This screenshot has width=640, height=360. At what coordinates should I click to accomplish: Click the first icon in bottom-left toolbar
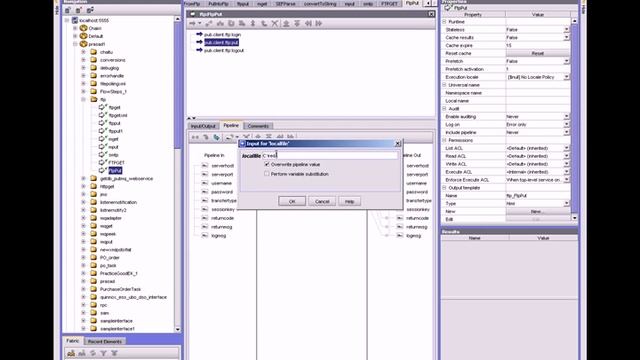(71, 353)
